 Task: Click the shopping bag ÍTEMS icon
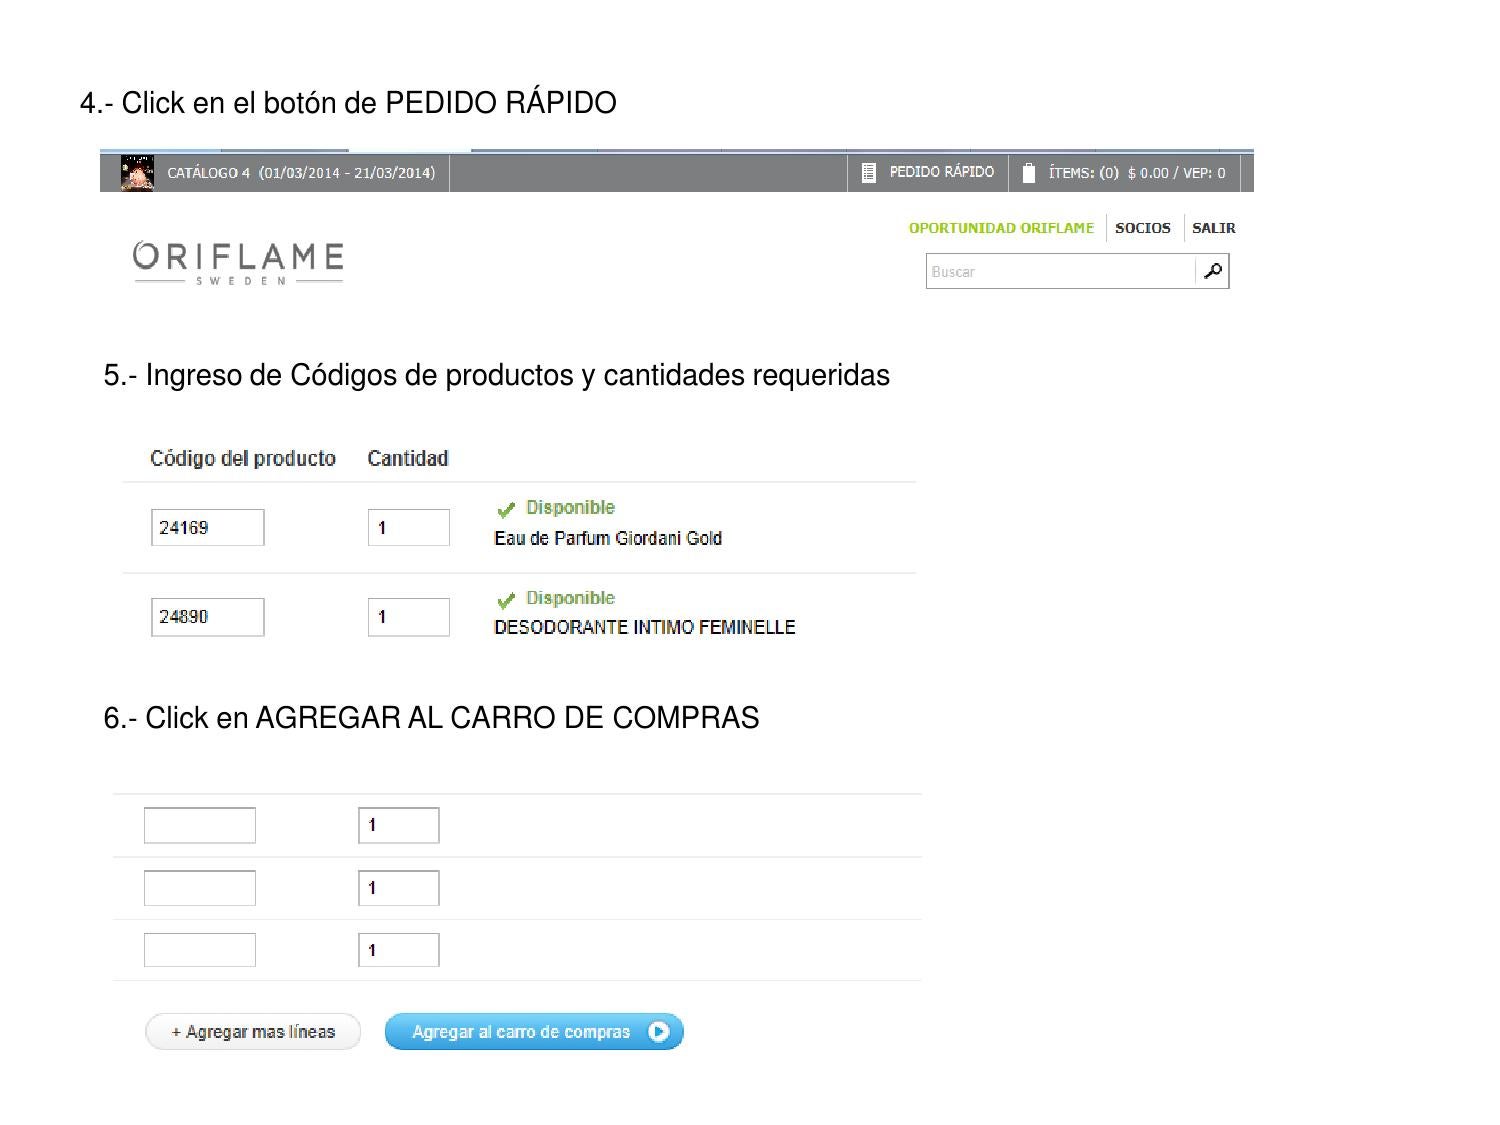pos(1029,173)
